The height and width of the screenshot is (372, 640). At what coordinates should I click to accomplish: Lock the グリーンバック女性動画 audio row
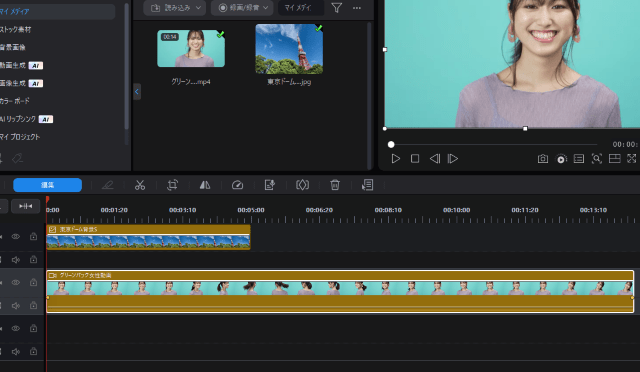pos(33,305)
